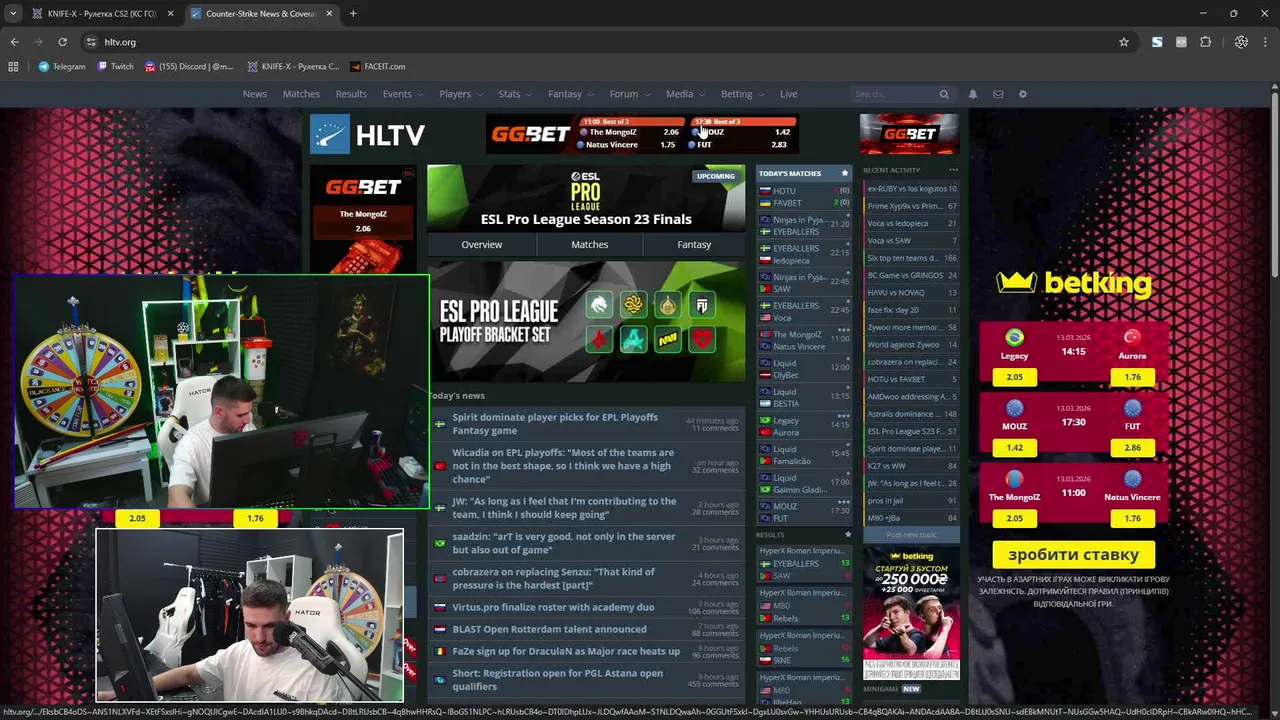Open the HLTV settings gear
The height and width of the screenshot is (720, 1280).
coord(1022,94)
